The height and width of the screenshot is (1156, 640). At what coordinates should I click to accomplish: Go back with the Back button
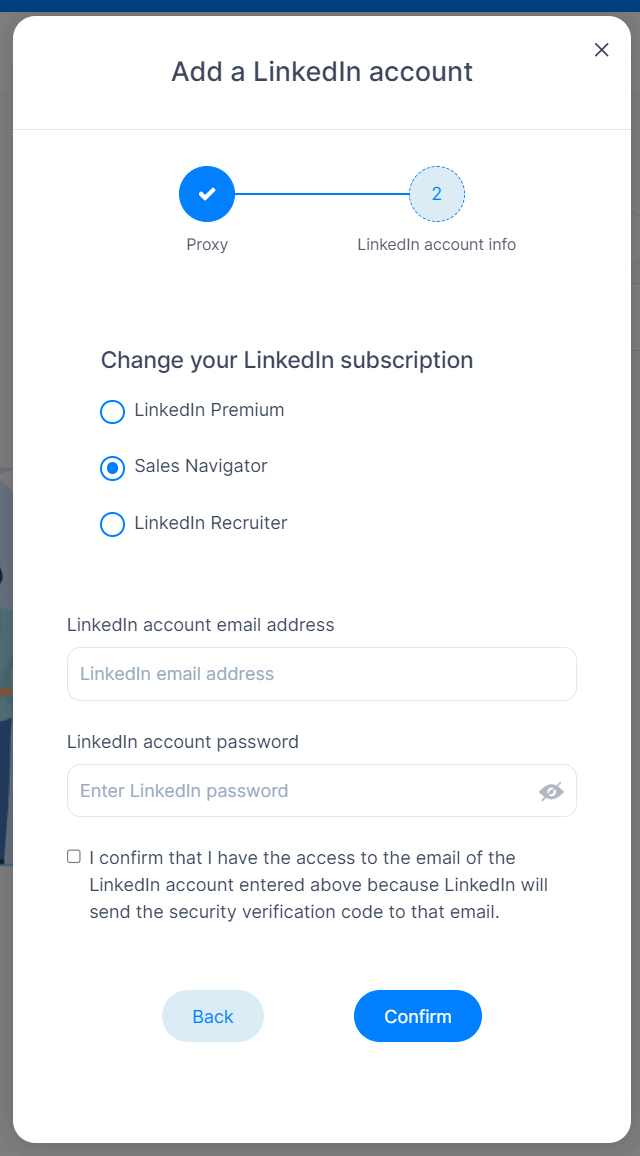tap(213, 1016)
